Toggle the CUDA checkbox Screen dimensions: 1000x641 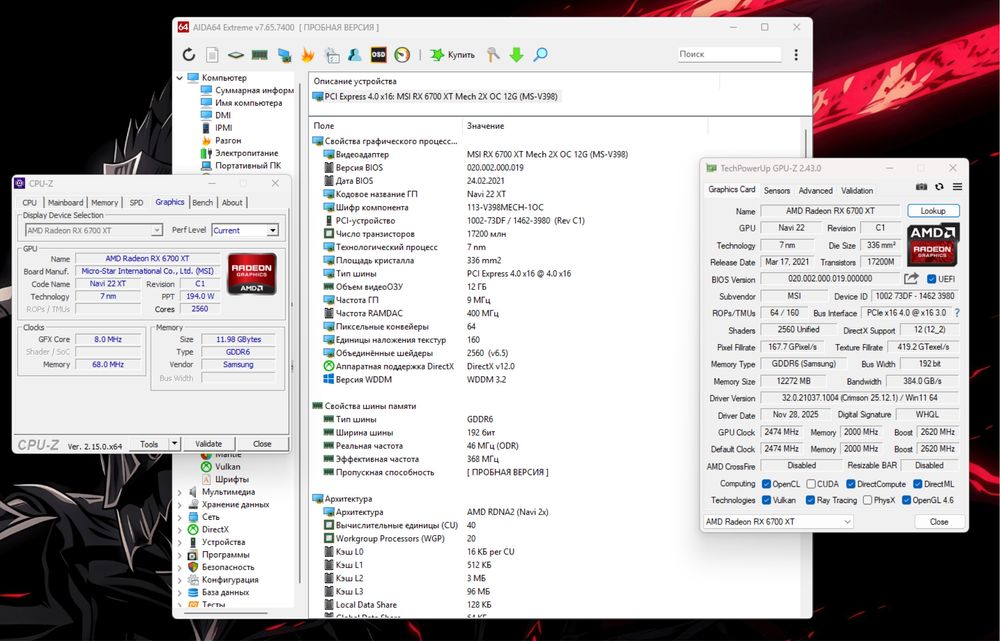(x=812, y=483)
